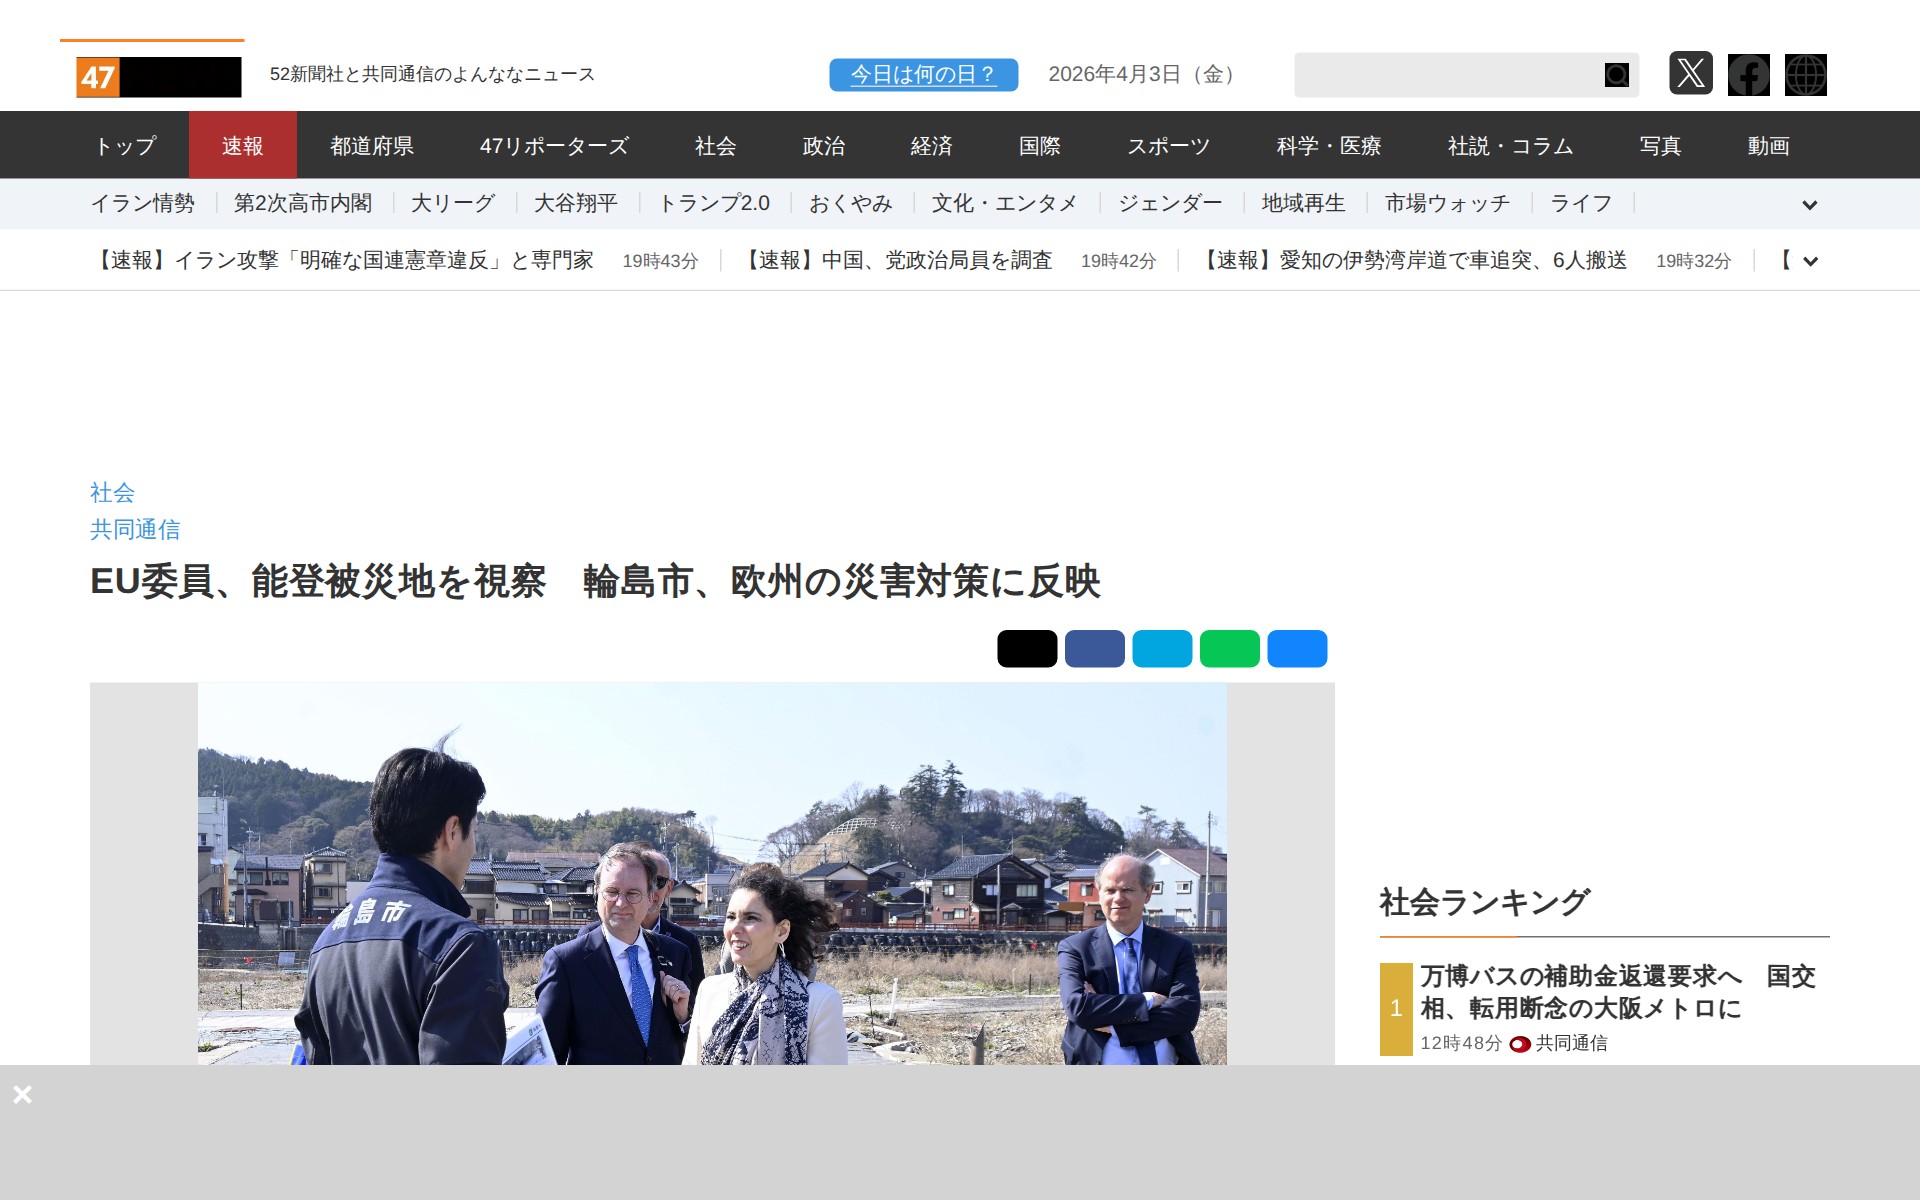The width and height of the screenshot is (1920, 1200).
Task: Open the Facebook icon in header
Action: click(x=1748, y=75)
